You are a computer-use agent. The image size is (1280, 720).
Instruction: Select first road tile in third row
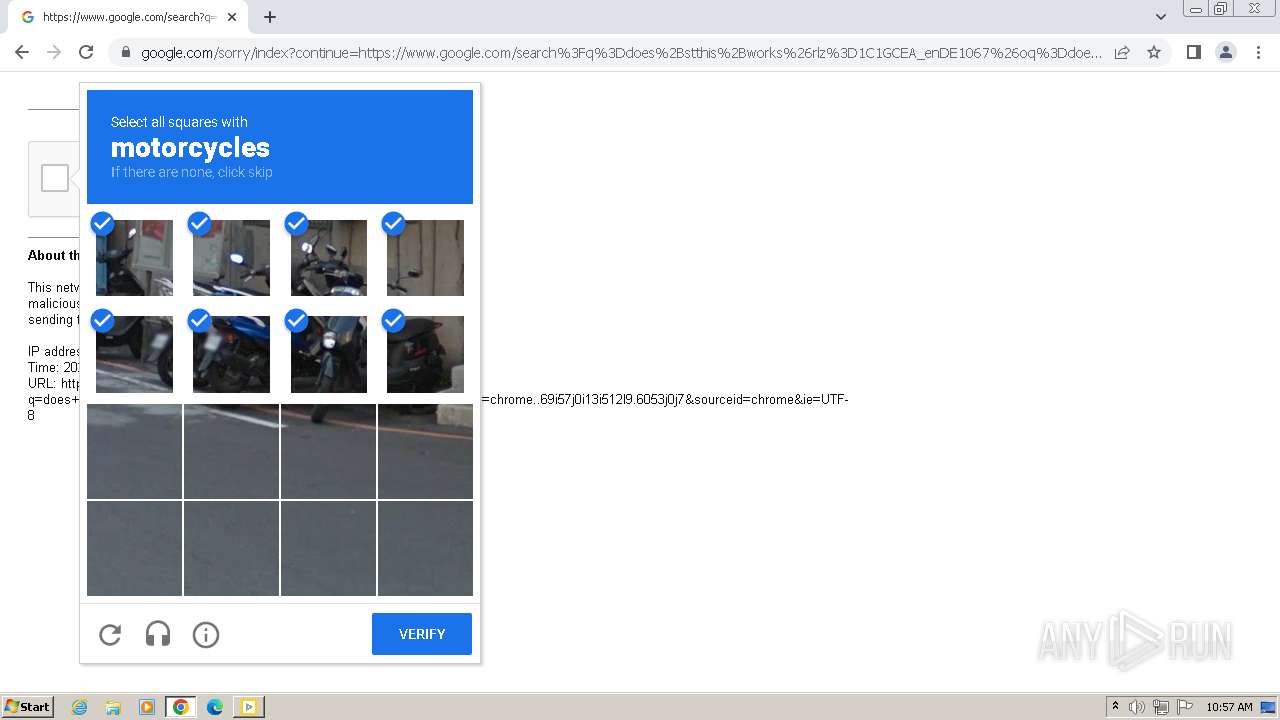(x=134, y=451)
